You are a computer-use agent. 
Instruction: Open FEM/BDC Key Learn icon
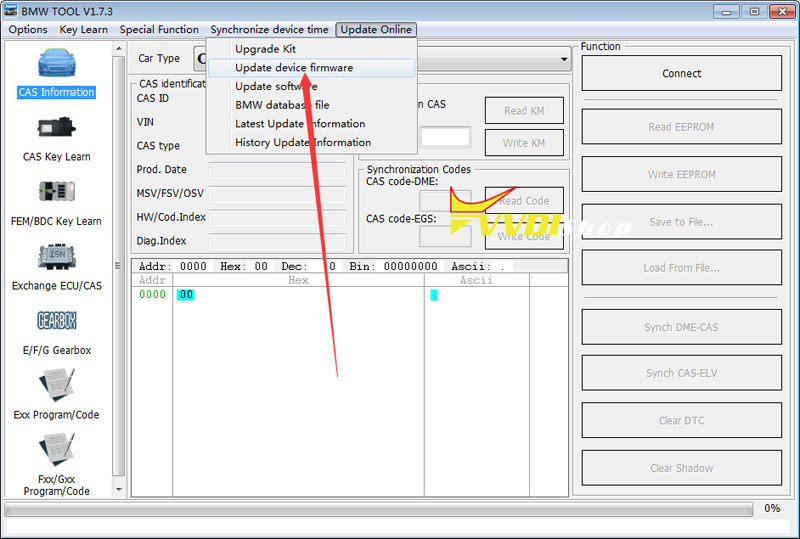[57, 191]
